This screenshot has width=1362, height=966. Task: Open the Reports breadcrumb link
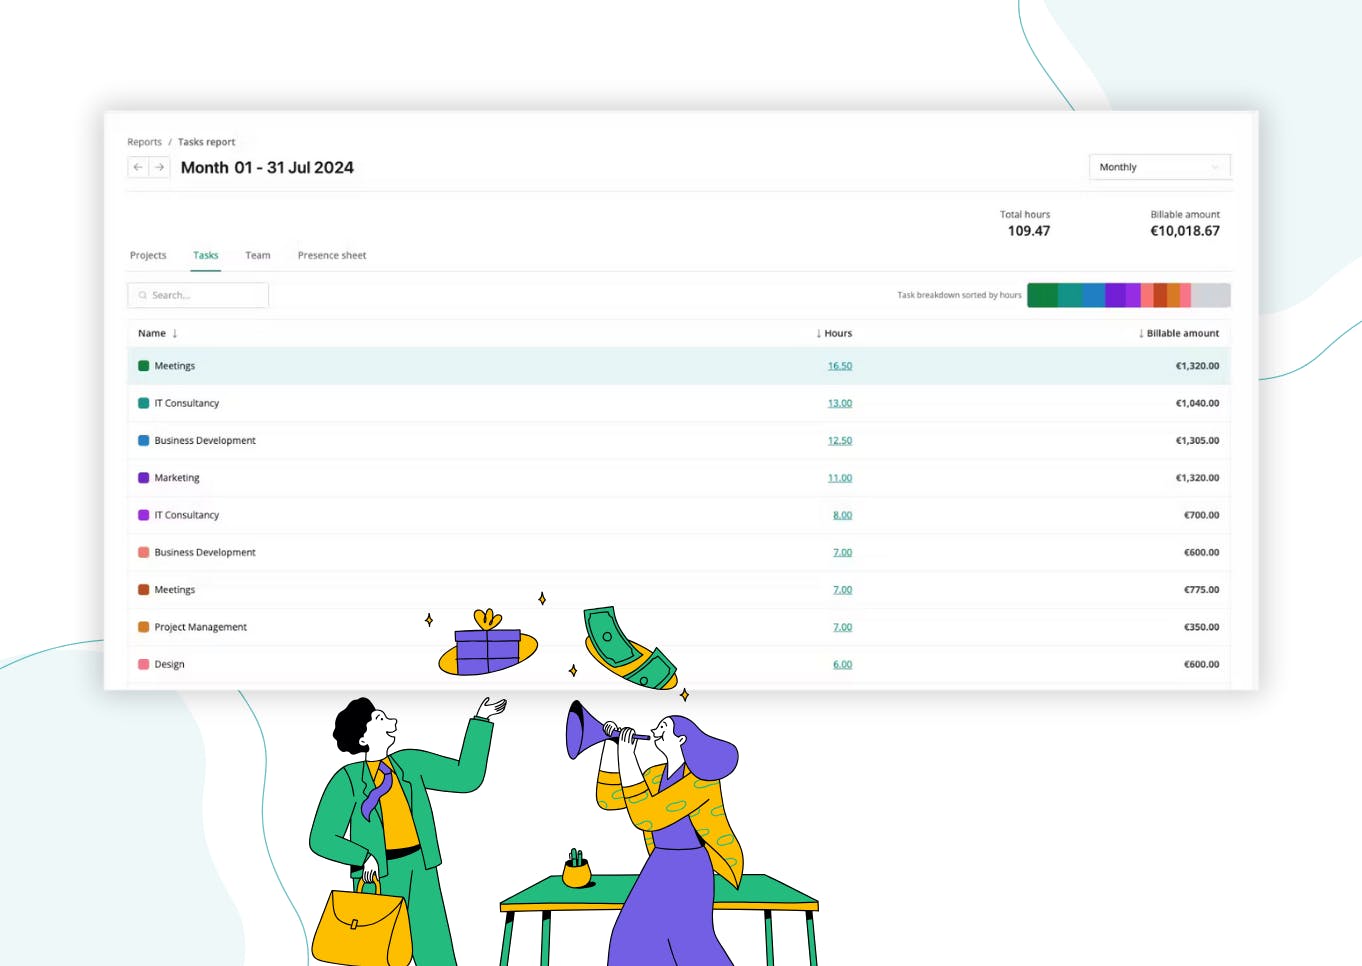[x=144, y=142]
